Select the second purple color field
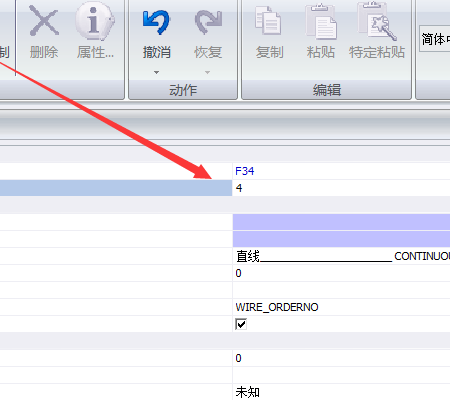 (x=341, y=239)
